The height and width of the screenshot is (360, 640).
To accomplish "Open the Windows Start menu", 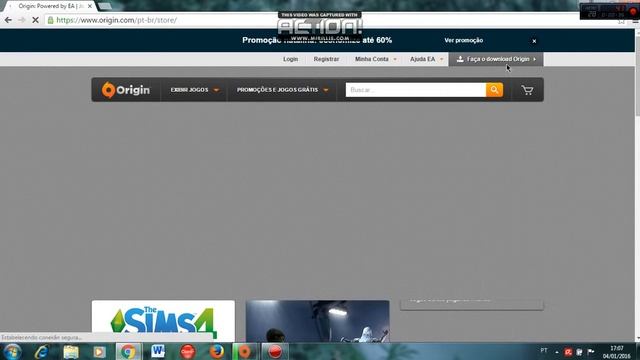I will (12, 351).
